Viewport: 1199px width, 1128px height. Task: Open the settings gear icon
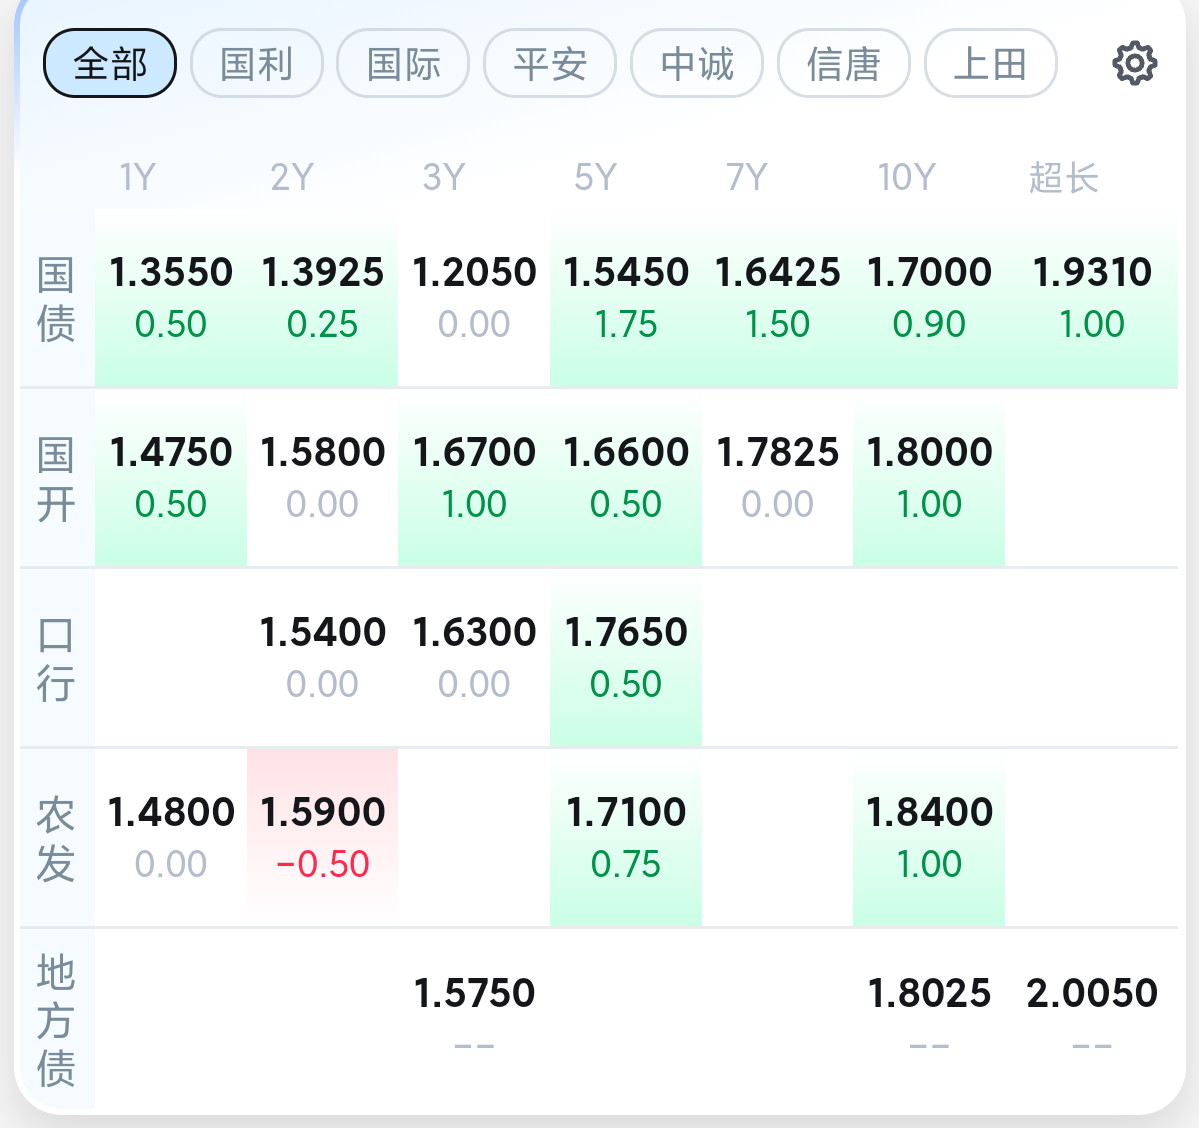1134,64
